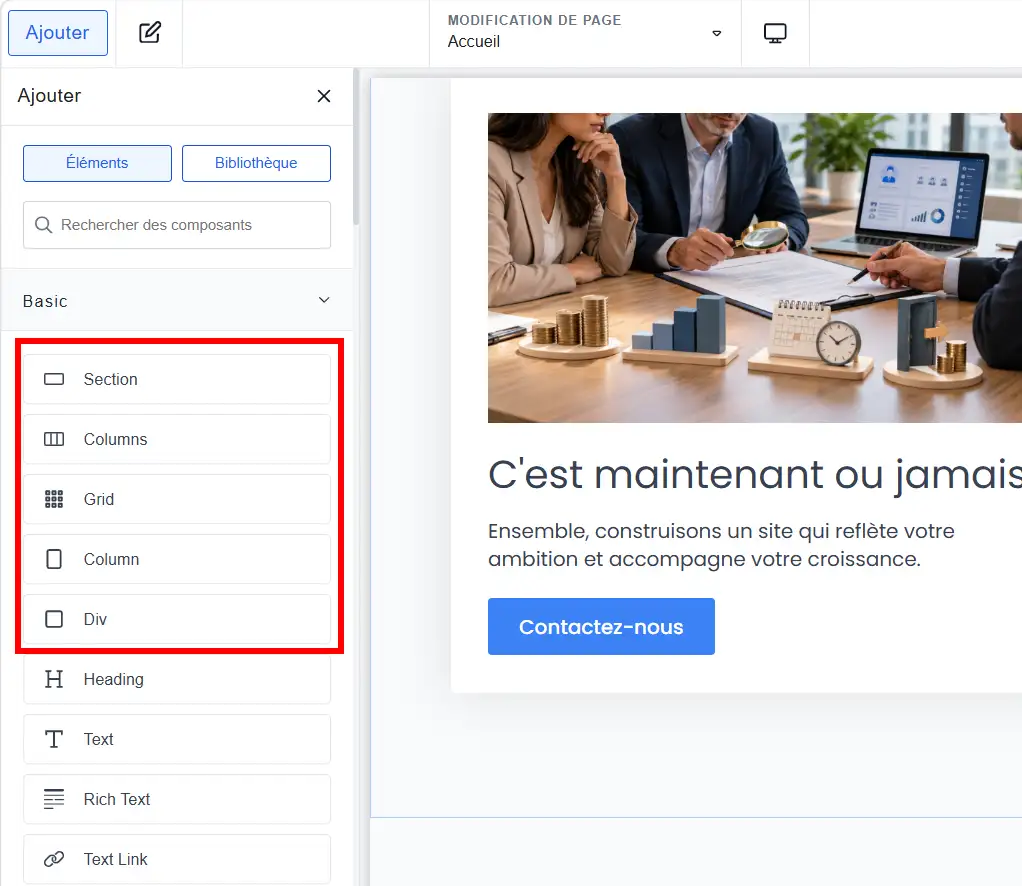The width and height of the screenshot is (1022, 886).
Task: Click the Ajouter button in top toolbar
Action: [x=58, y=33]
